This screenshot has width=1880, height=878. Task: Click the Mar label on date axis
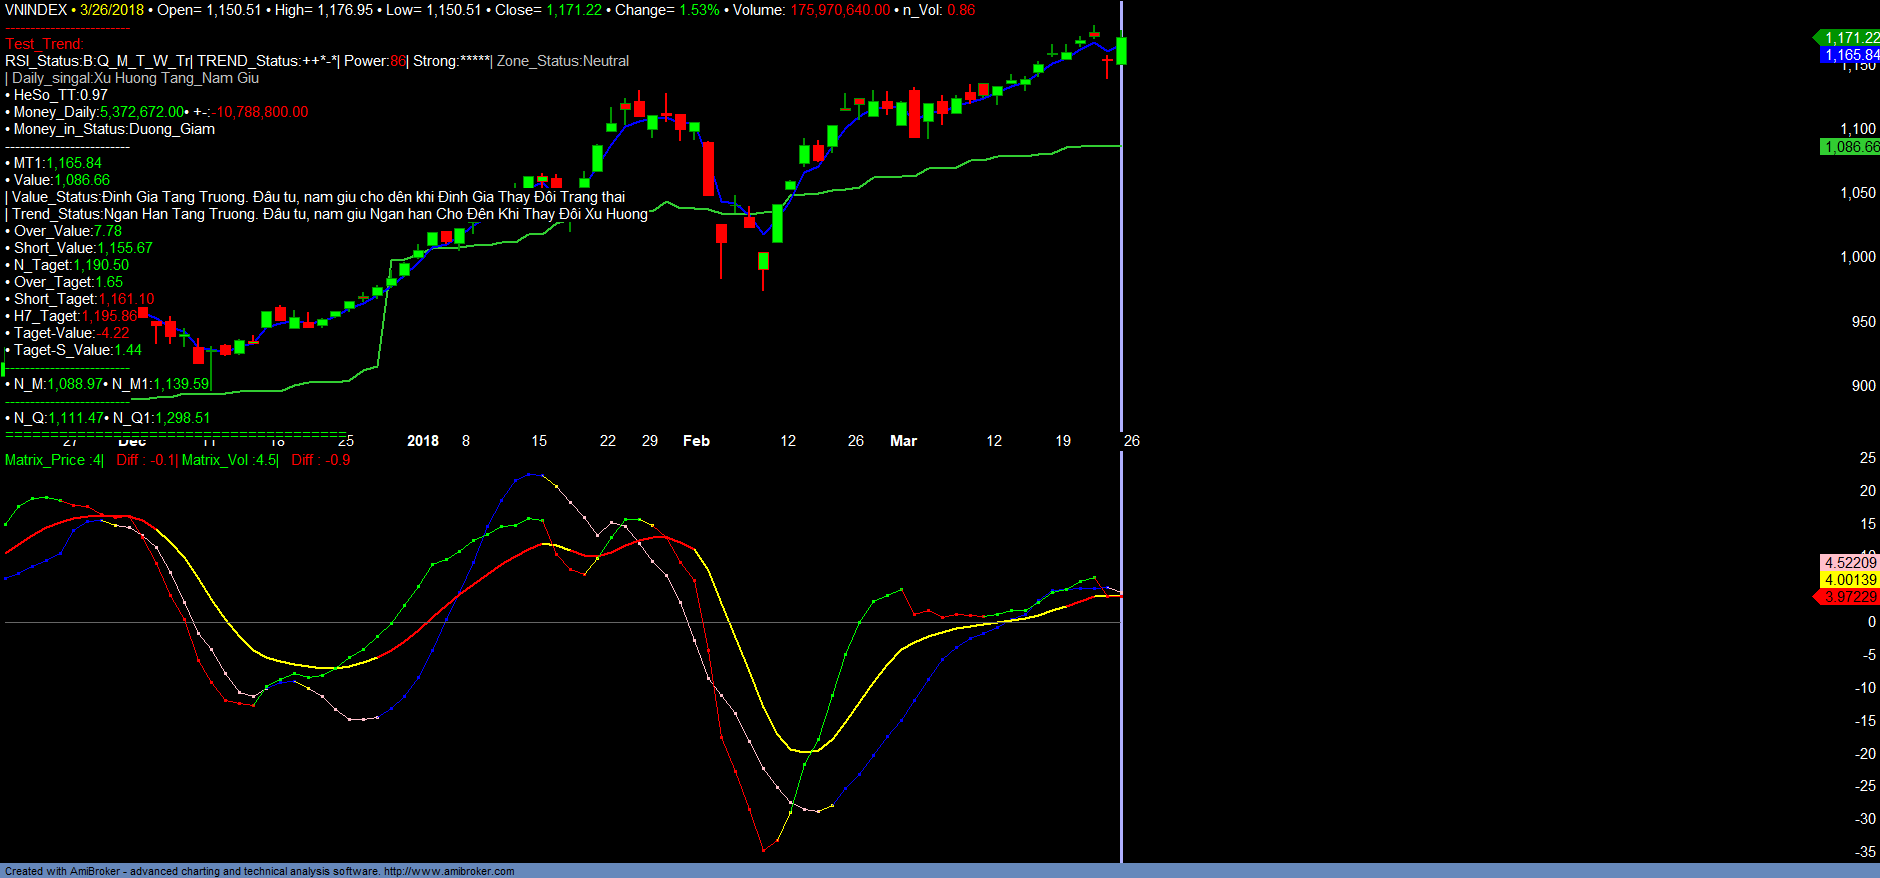[903, 441]
